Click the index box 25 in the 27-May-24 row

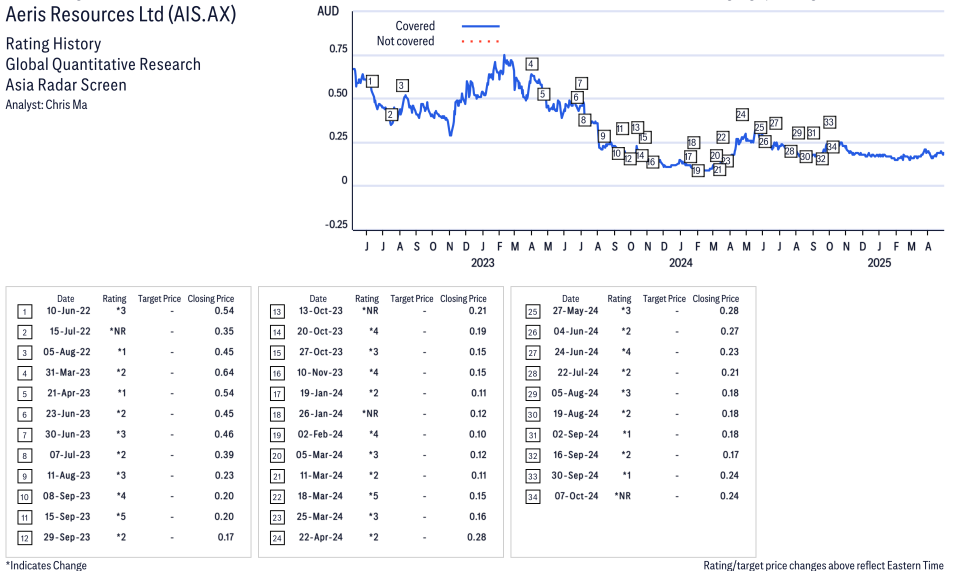click(x=532, y=312)
